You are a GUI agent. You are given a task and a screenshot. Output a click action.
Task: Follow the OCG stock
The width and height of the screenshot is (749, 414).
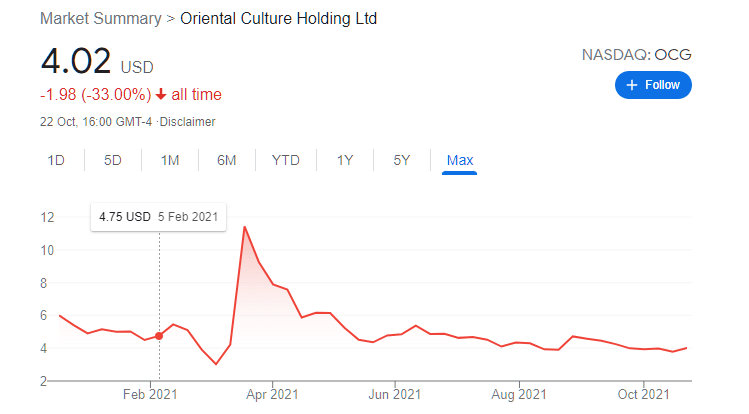[653, 85]
